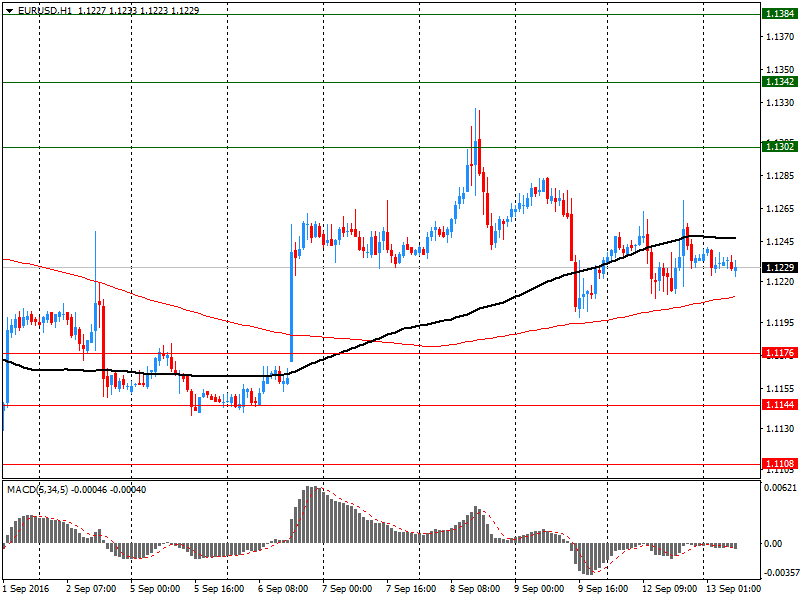Click the 2 Sep 07:00 time label

(91, 589)
